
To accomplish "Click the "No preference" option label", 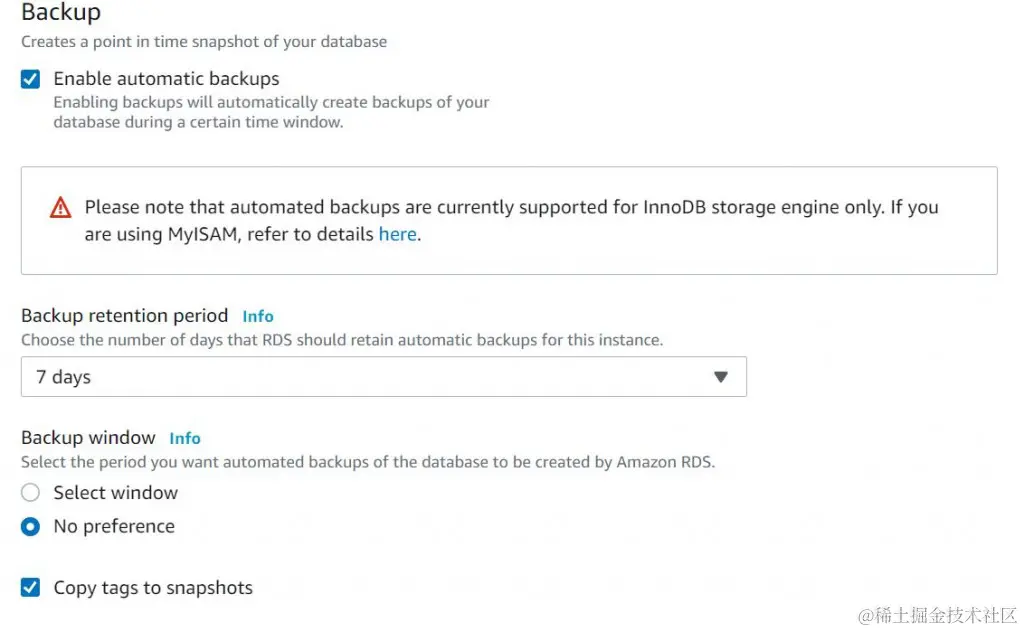I will [114, 527].
